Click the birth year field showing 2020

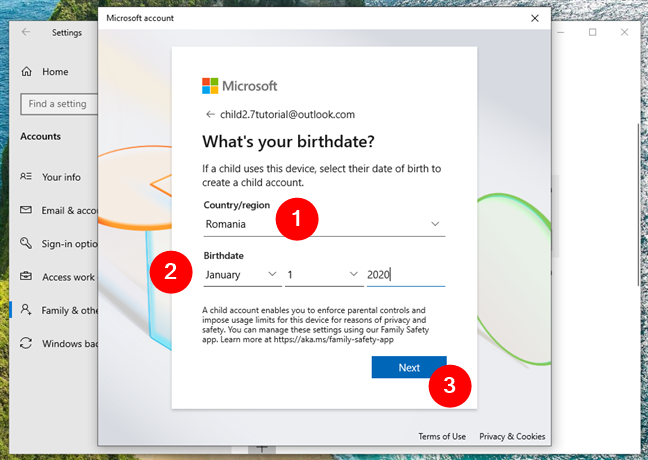click(405, 275)
